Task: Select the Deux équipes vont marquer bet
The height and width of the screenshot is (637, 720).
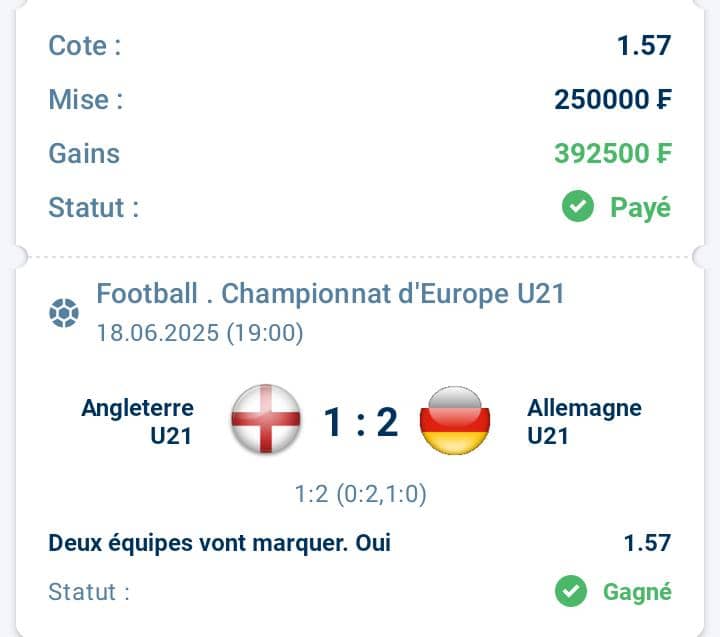Action: pyautogui.click(x=219, y=543)
